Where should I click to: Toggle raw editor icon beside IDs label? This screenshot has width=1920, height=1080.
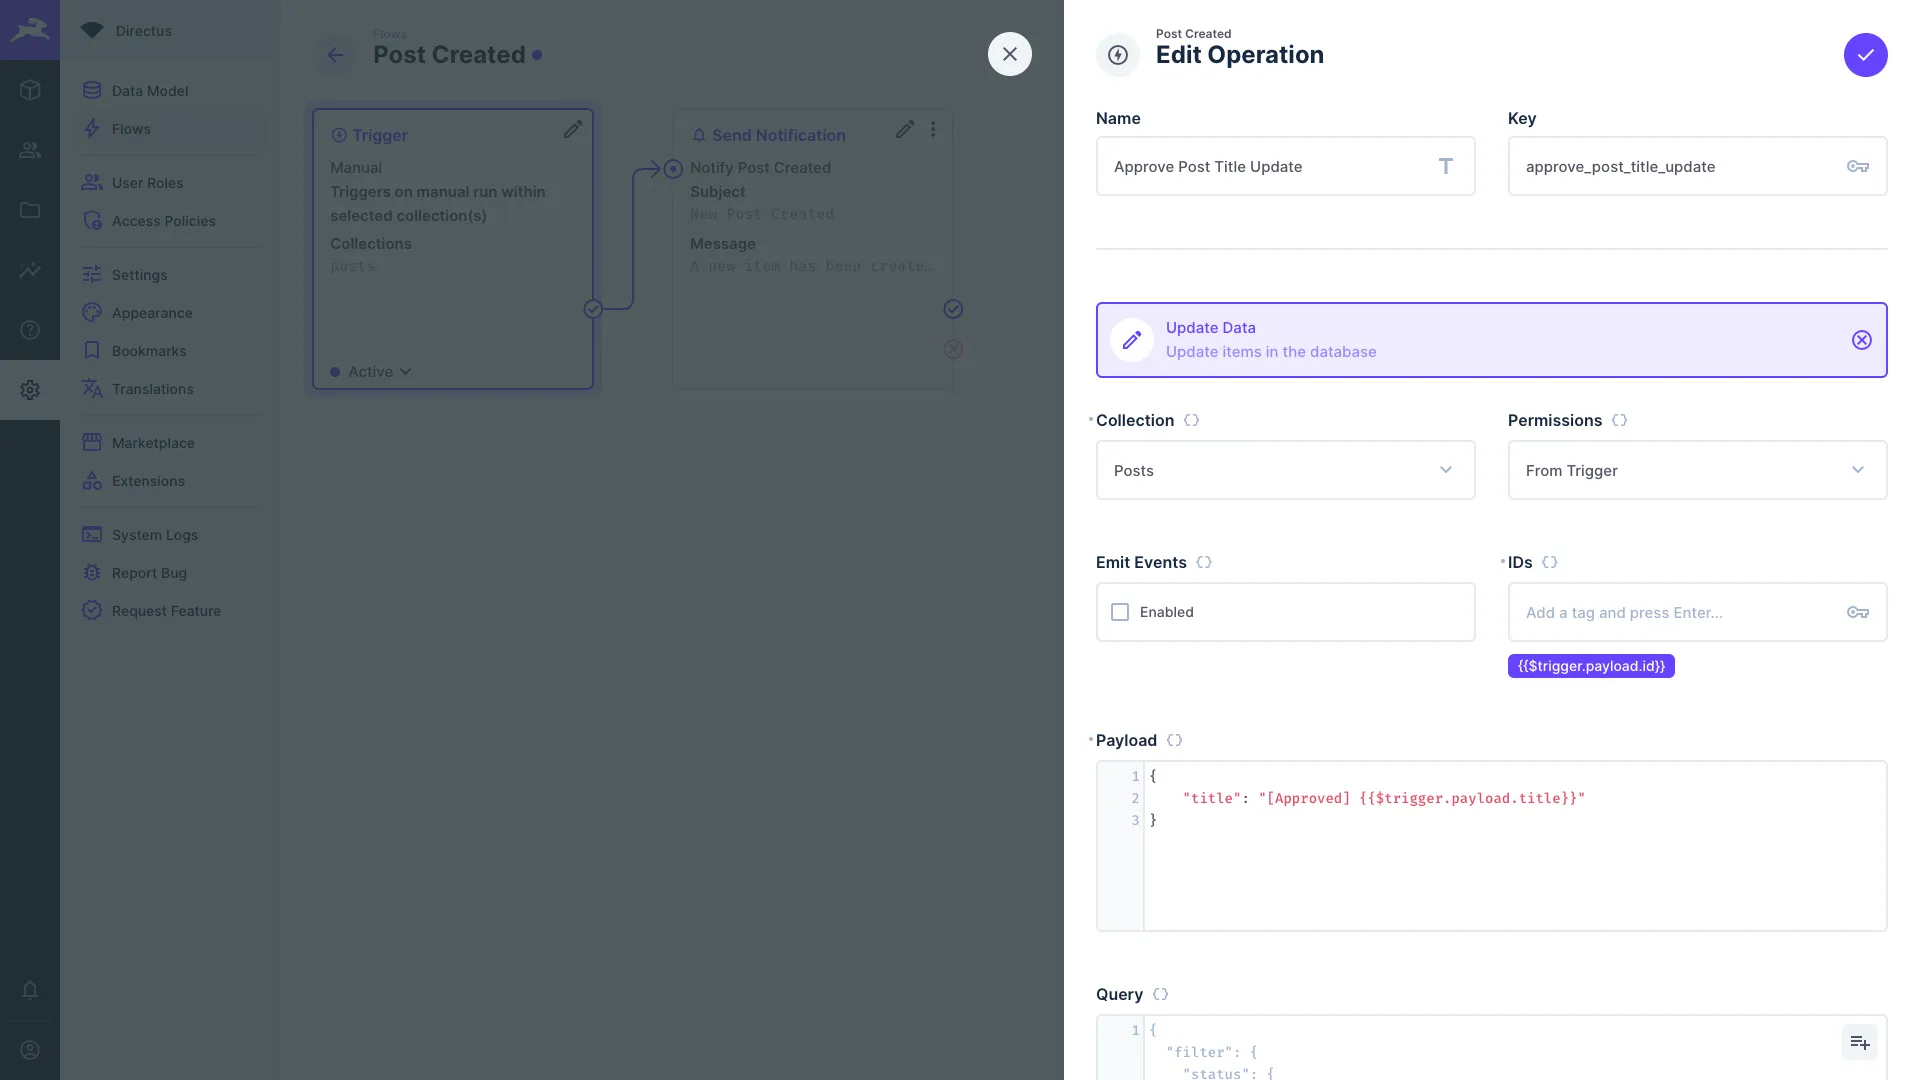point(1549,563)
